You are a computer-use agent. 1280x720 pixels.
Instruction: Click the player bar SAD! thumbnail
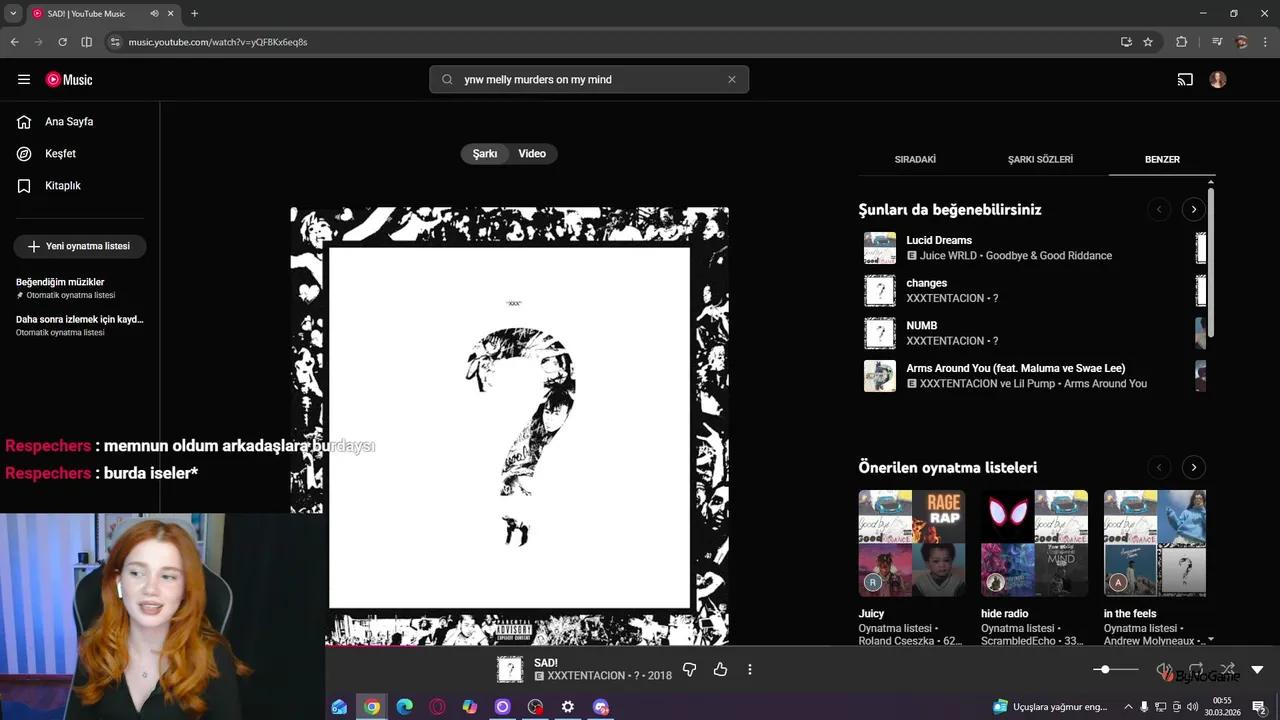click(510, 670)
